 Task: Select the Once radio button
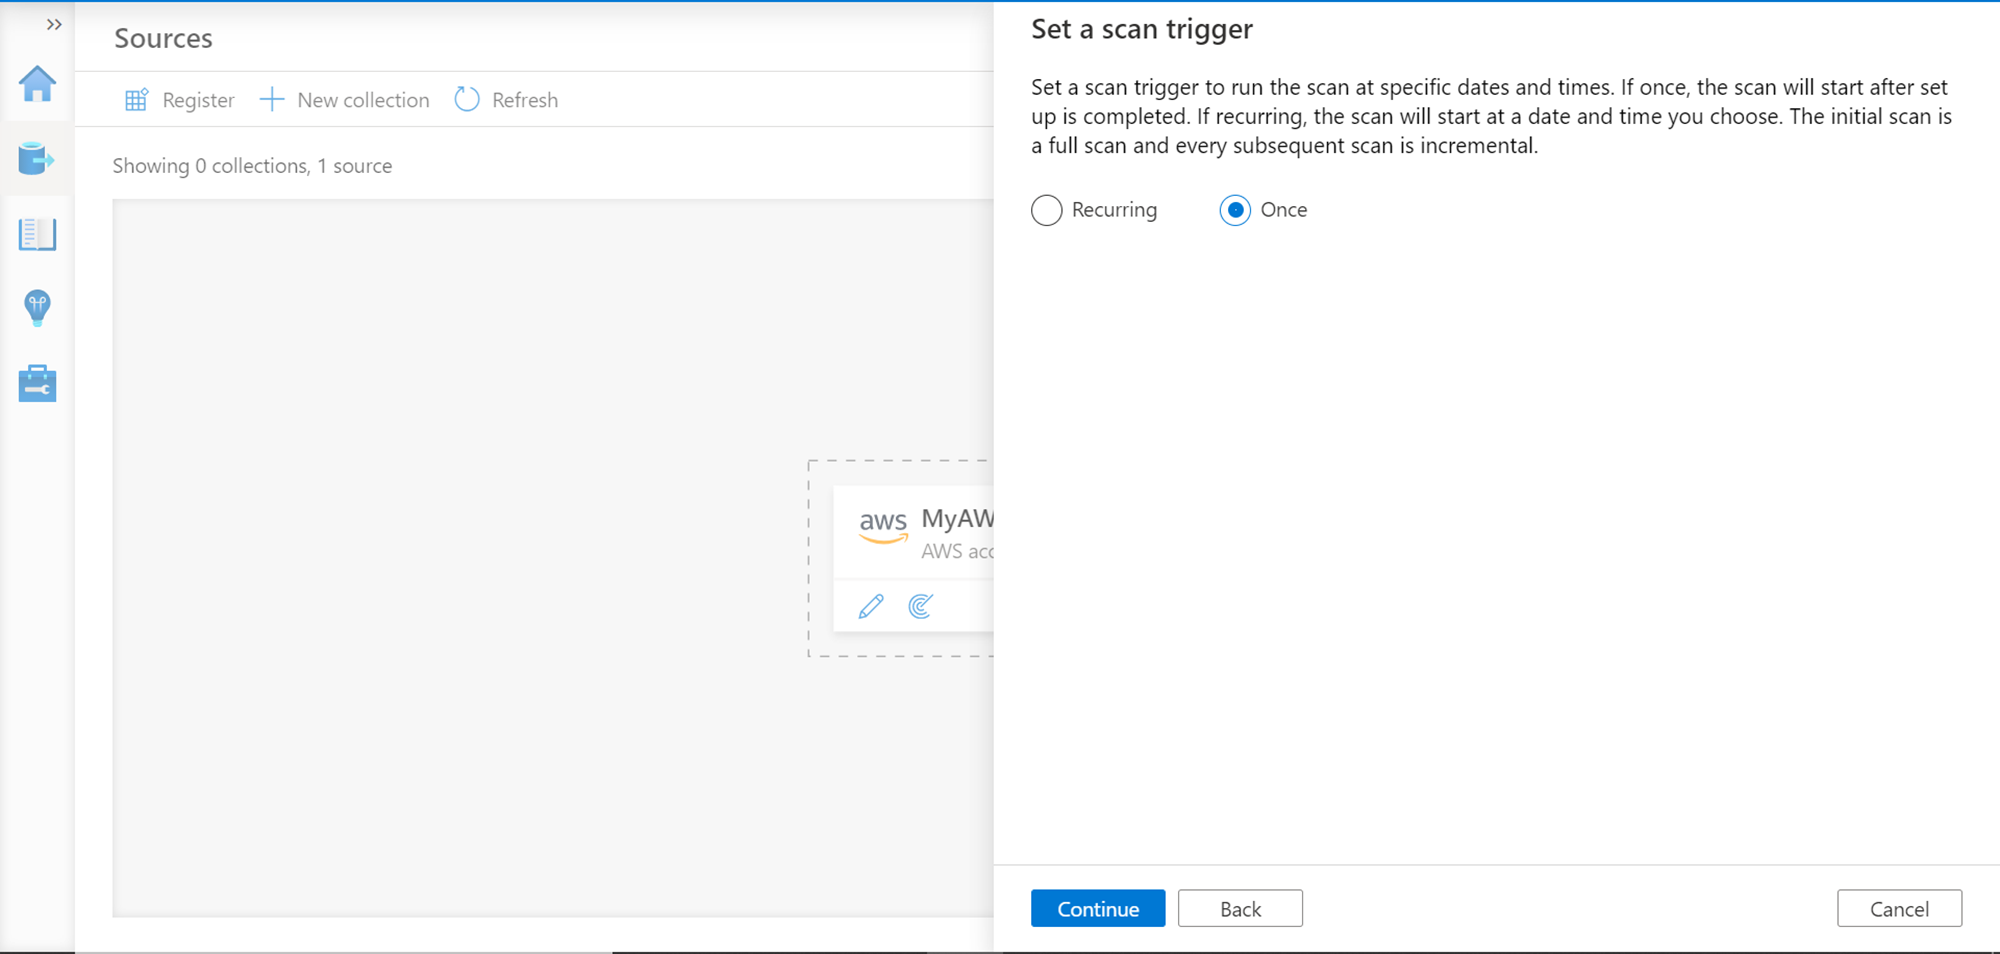(1235, 210)
